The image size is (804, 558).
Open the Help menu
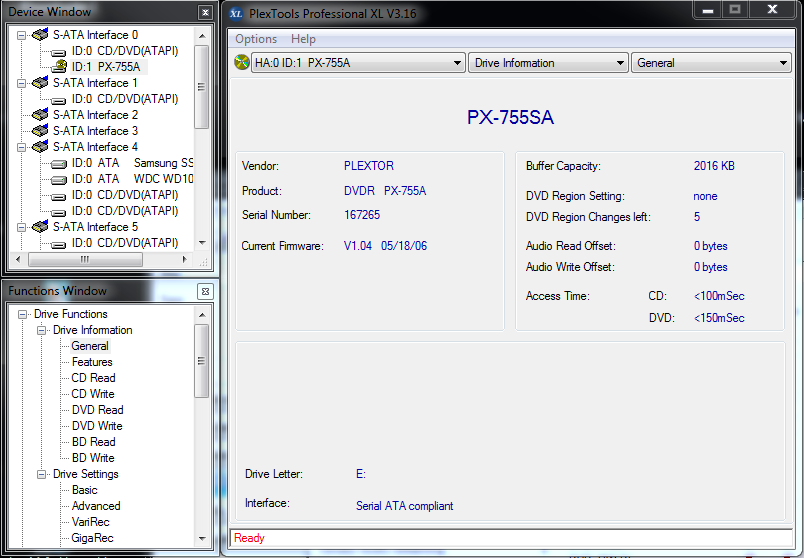(x=303, y=39)
